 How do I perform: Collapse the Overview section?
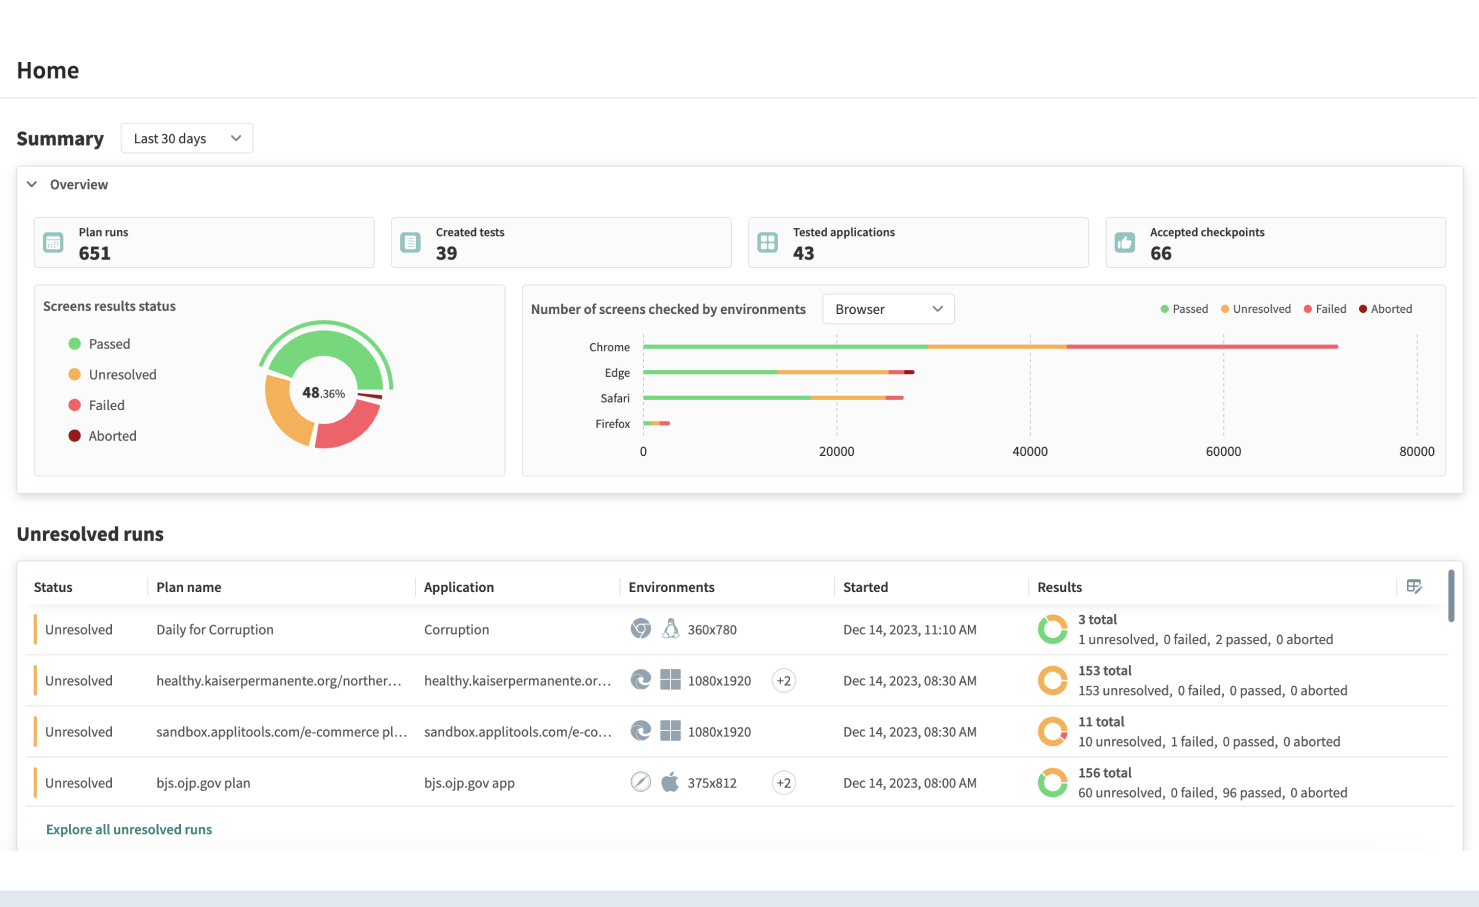pyautogui.click(x=31, y=184)
